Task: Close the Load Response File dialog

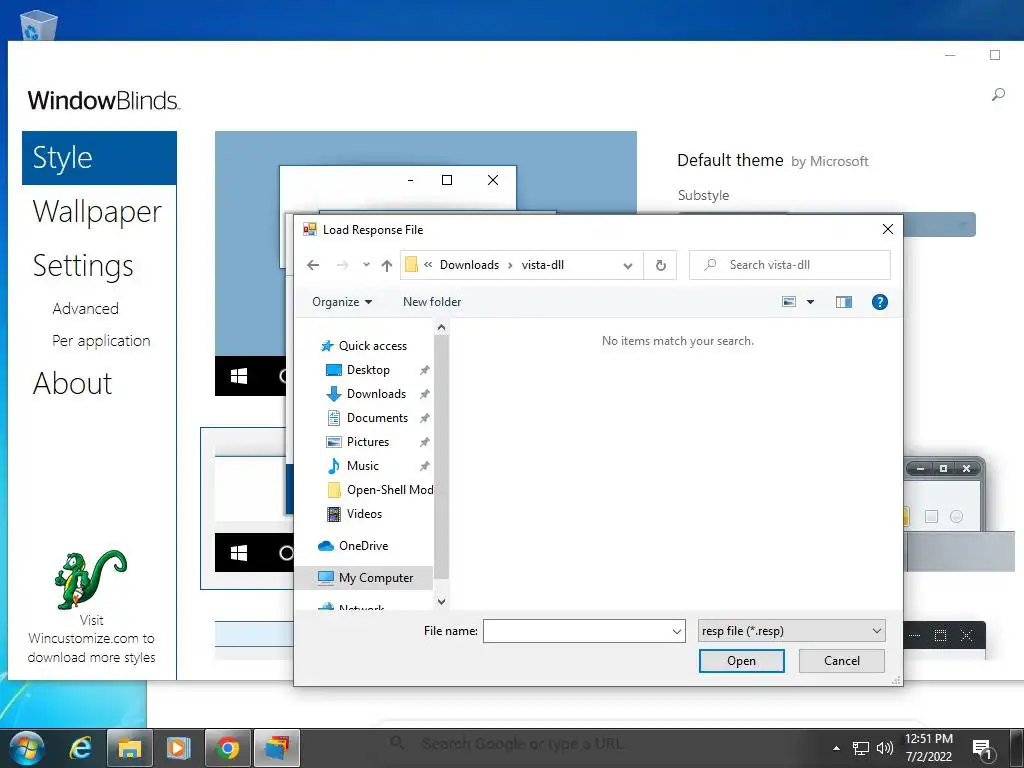Action: [888, 229]
